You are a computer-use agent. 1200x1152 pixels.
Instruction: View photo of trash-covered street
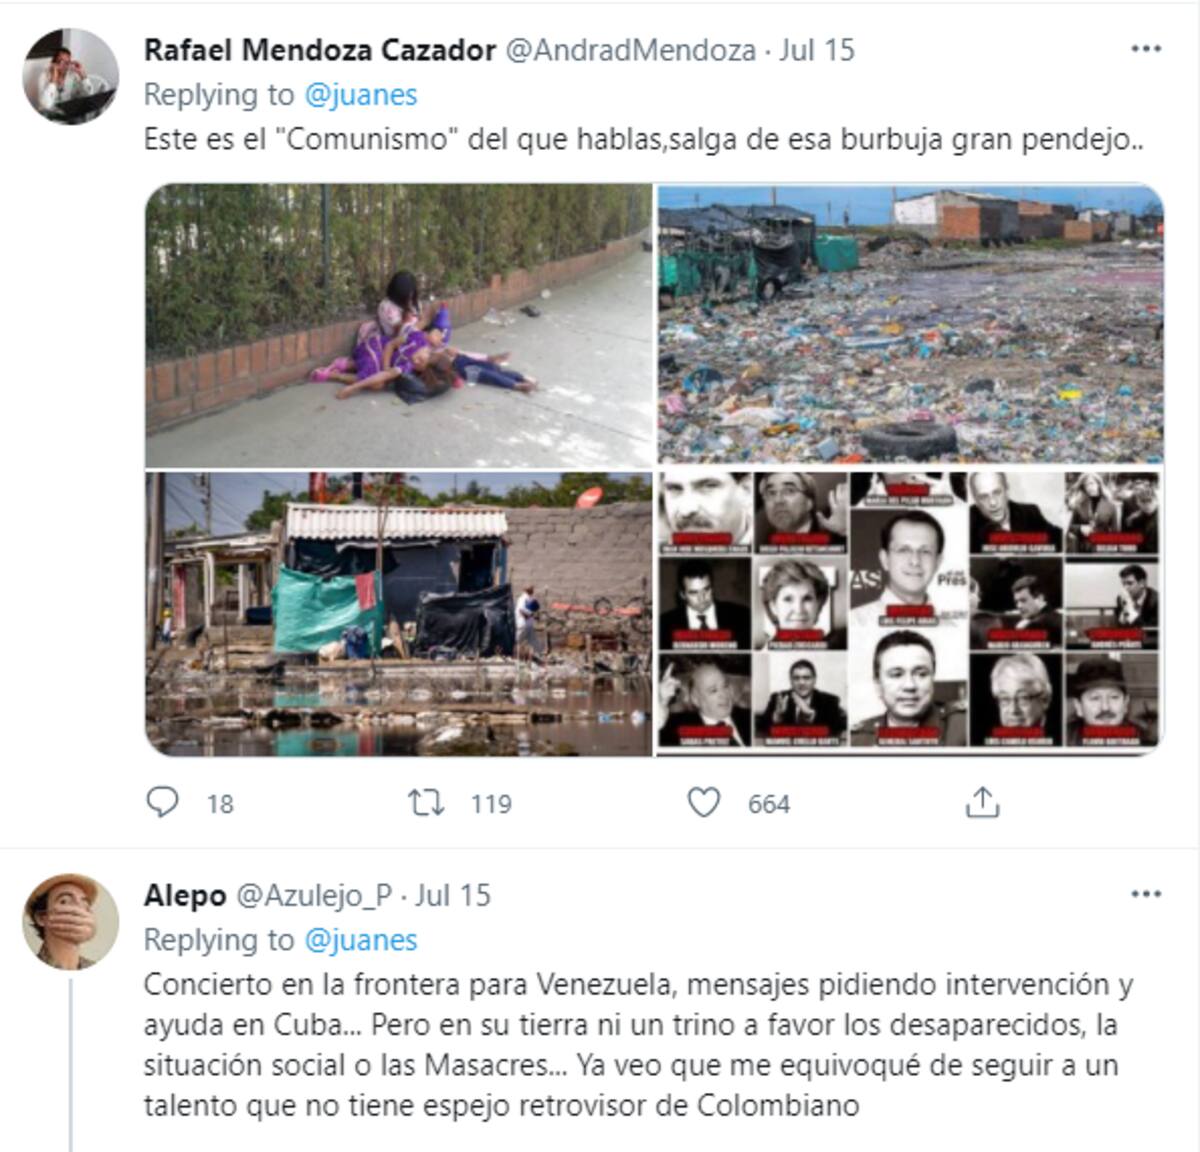[911, 325]
